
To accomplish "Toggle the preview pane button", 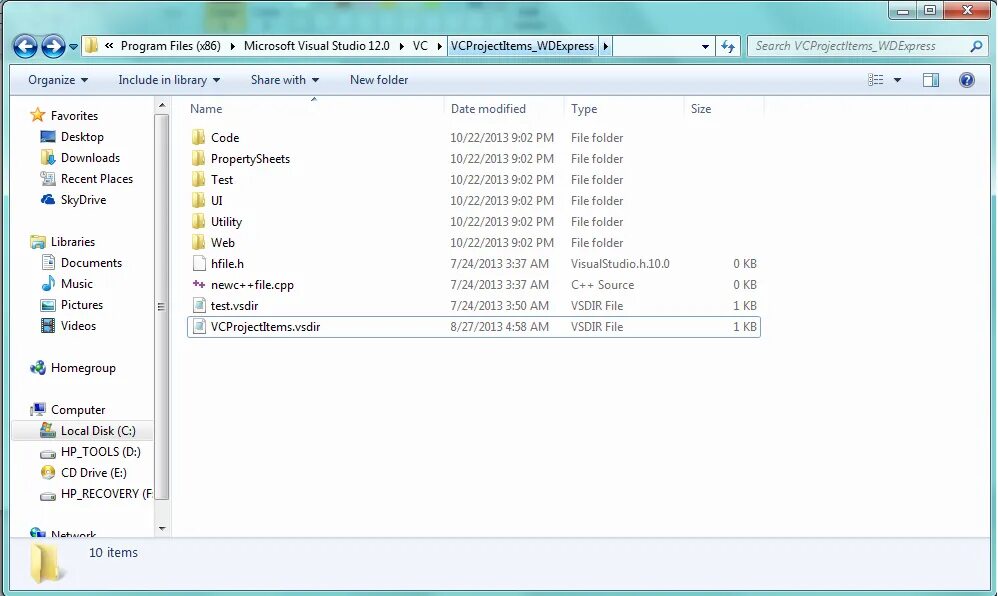I will (x=931, y=80).
